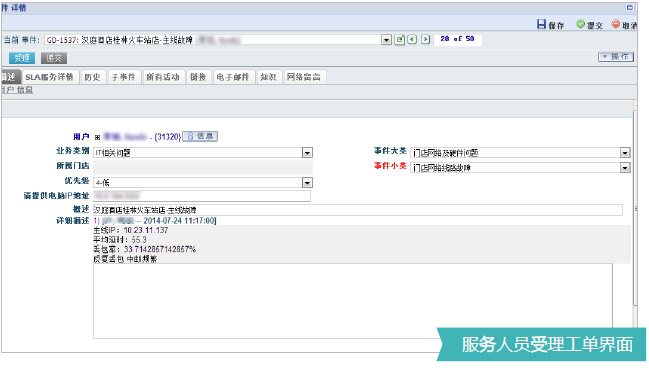Click the 平均延时: 55.3 line
The height and width of the screenshot is (371, 649).
[x=120, y=240]
